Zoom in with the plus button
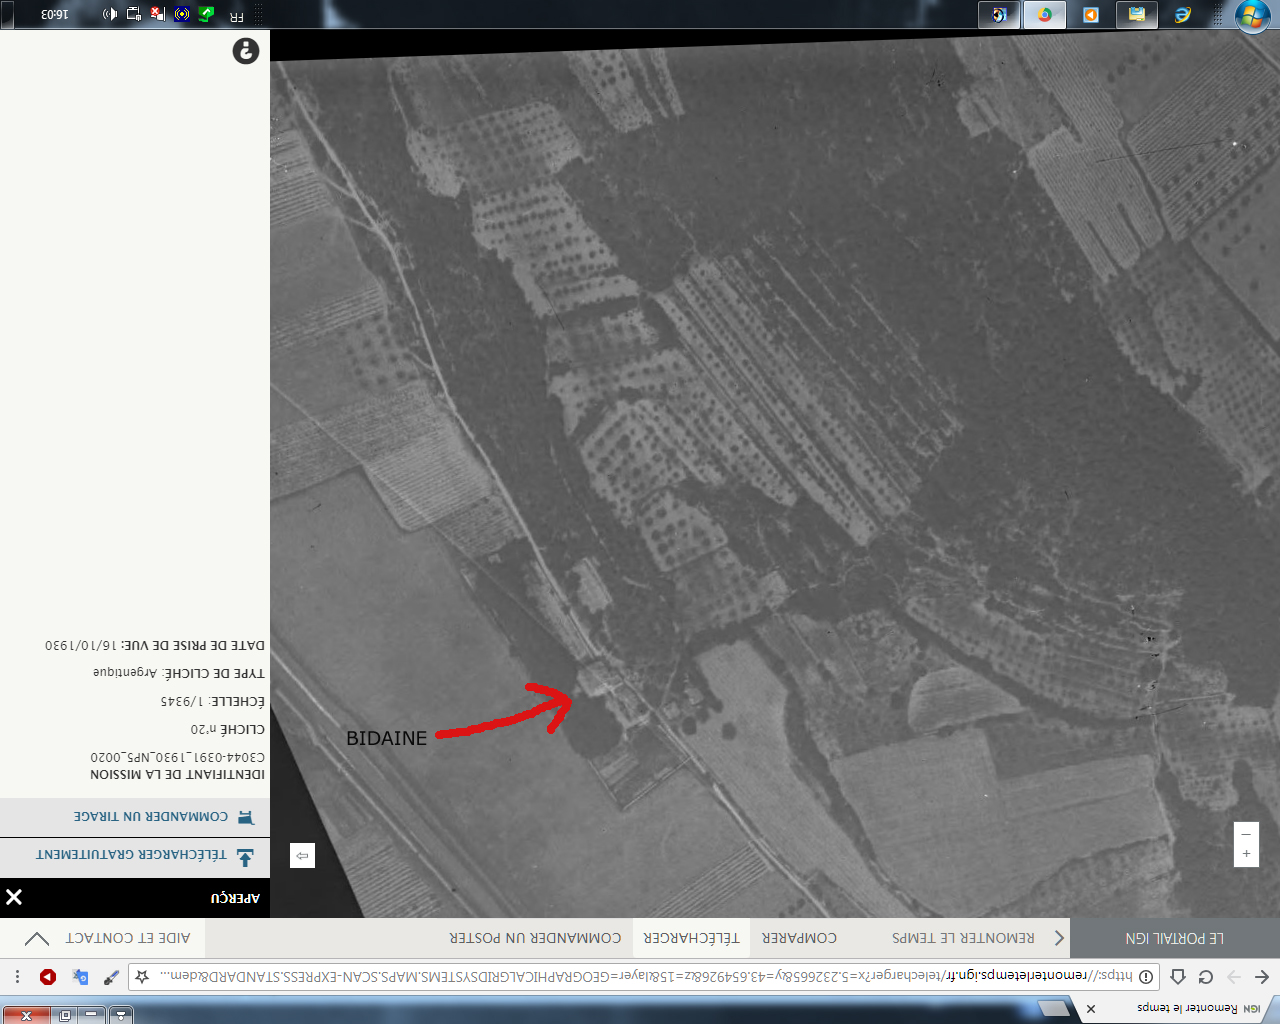1280x1024 pixels. coord(1246,854)
